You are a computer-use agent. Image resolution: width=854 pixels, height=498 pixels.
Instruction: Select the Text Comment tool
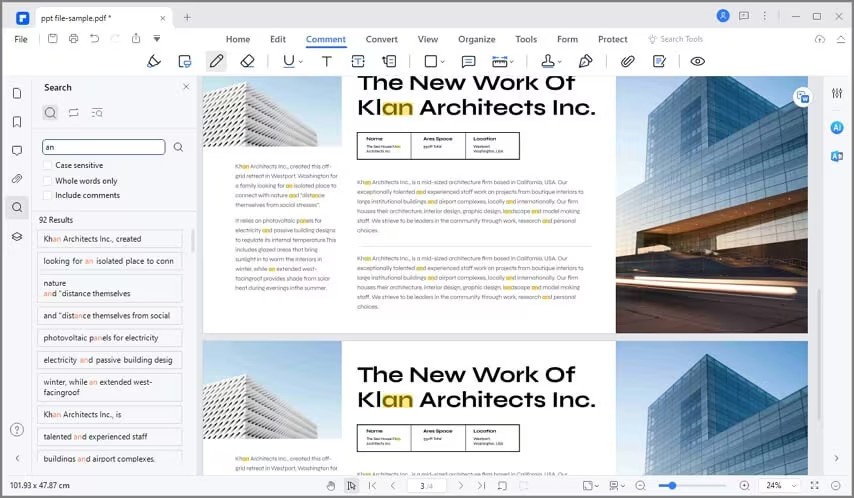pyautogui.click(x=327, y=62)
